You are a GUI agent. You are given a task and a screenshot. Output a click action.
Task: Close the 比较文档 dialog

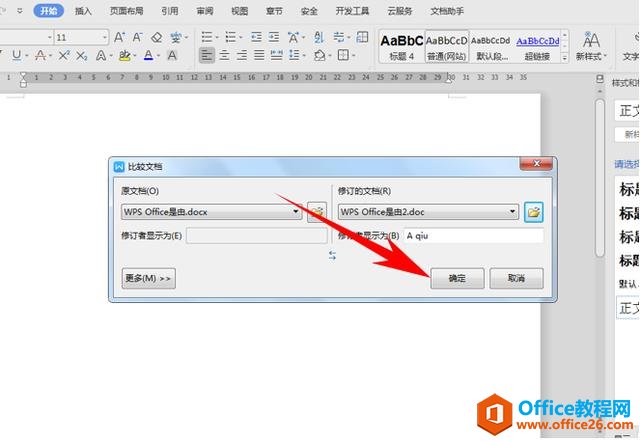tap(536, 164)
